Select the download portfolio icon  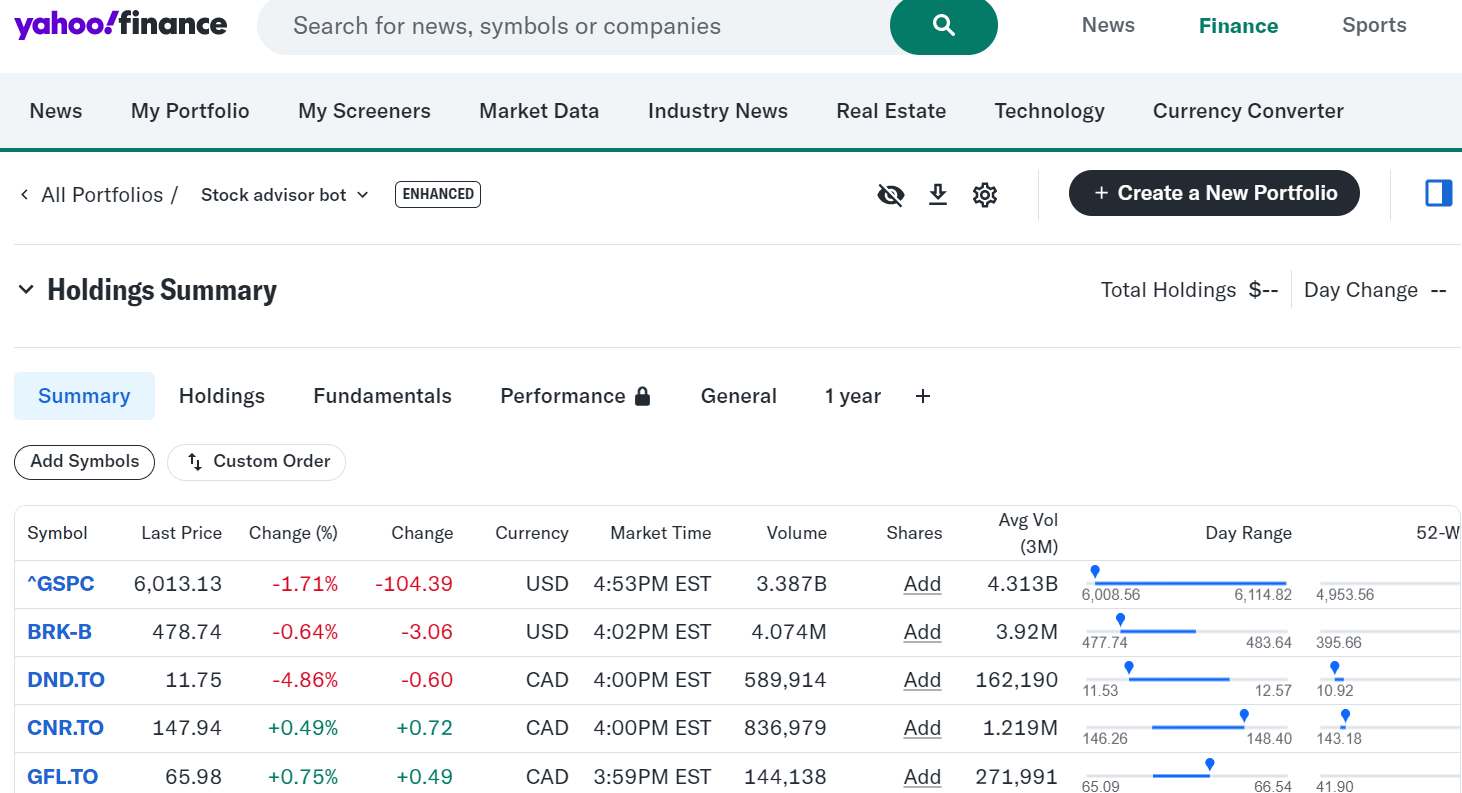[937, 194]
